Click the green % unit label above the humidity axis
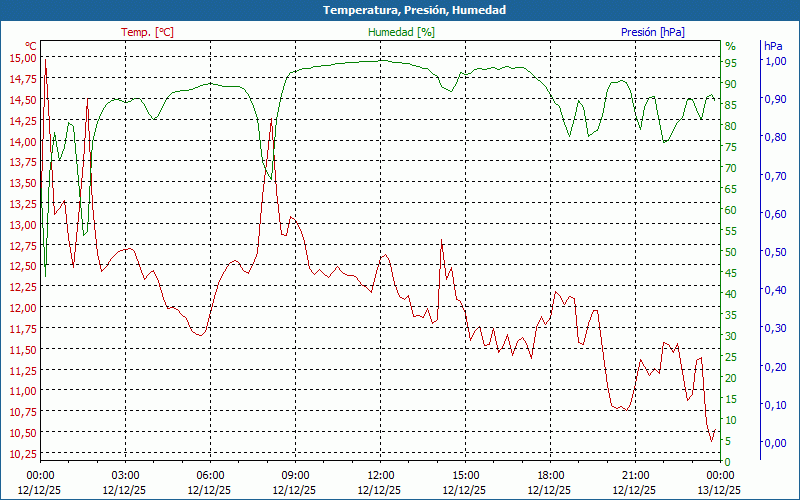The width and height of the screenshot is (800, 500). click(x=730, y=46)
